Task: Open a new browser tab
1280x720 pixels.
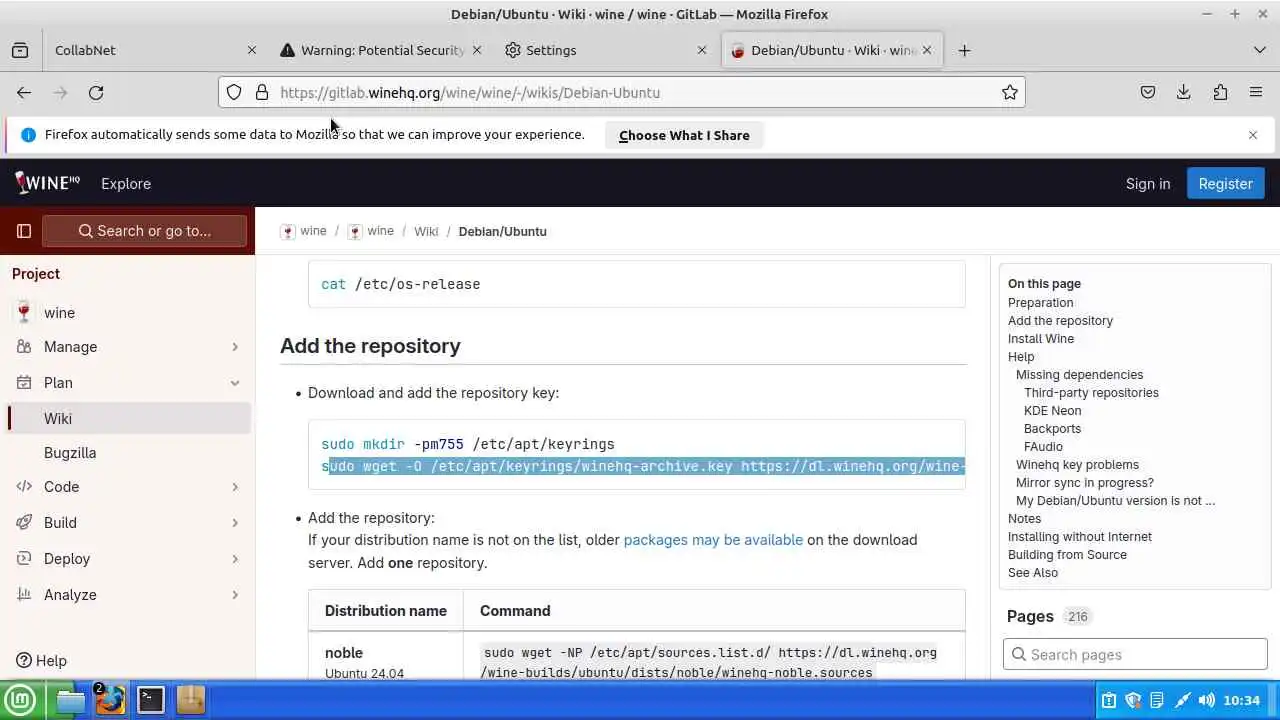Action: point(964,50)
